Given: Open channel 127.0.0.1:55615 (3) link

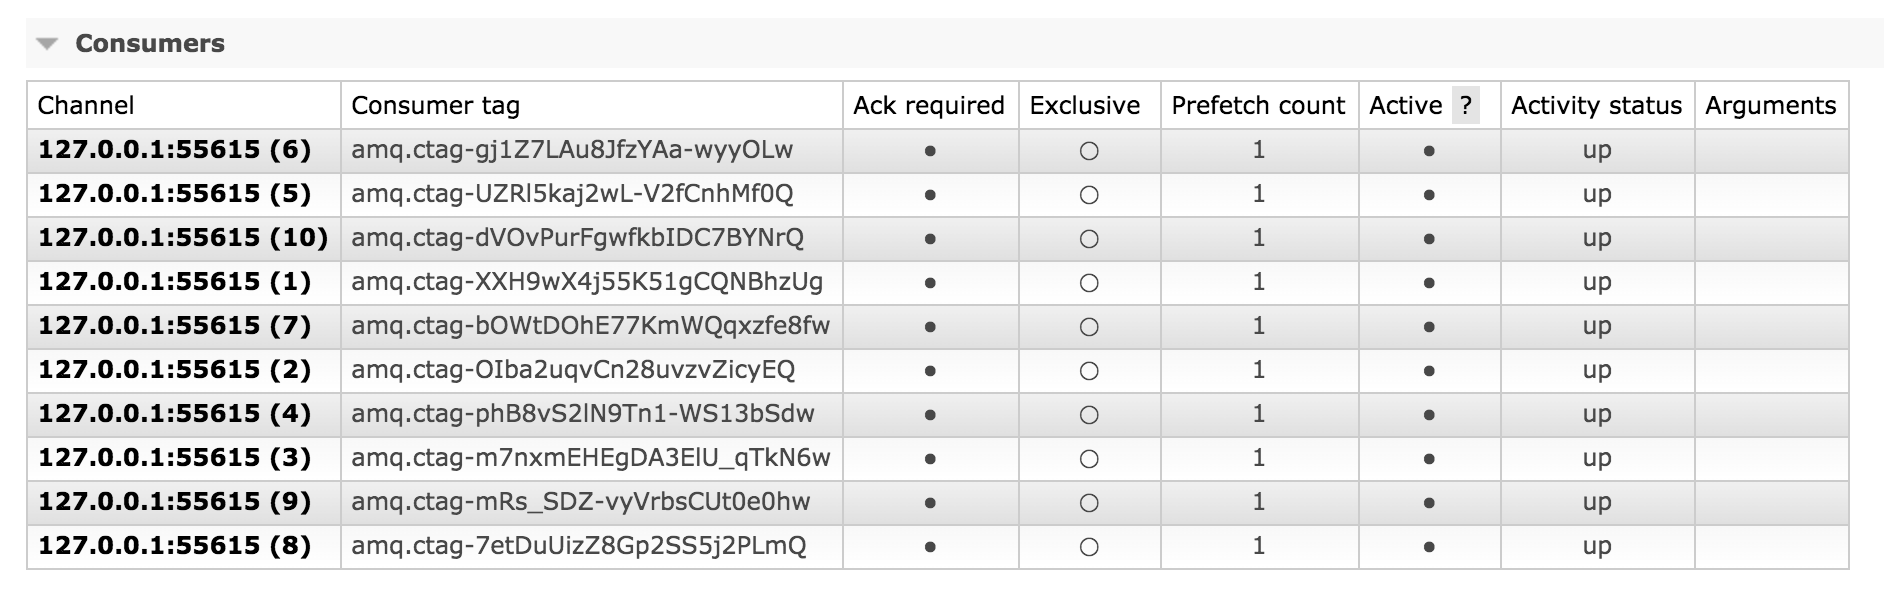Looking at the screenshot, I should tap(175, 458).
